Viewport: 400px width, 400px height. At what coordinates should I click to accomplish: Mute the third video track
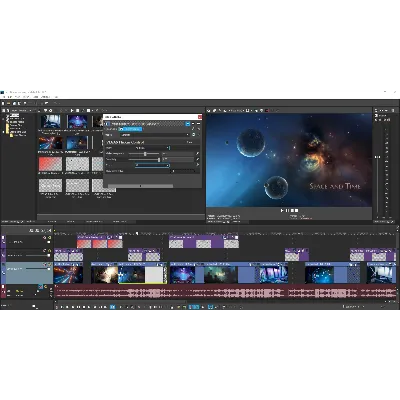tap(45, 264)
